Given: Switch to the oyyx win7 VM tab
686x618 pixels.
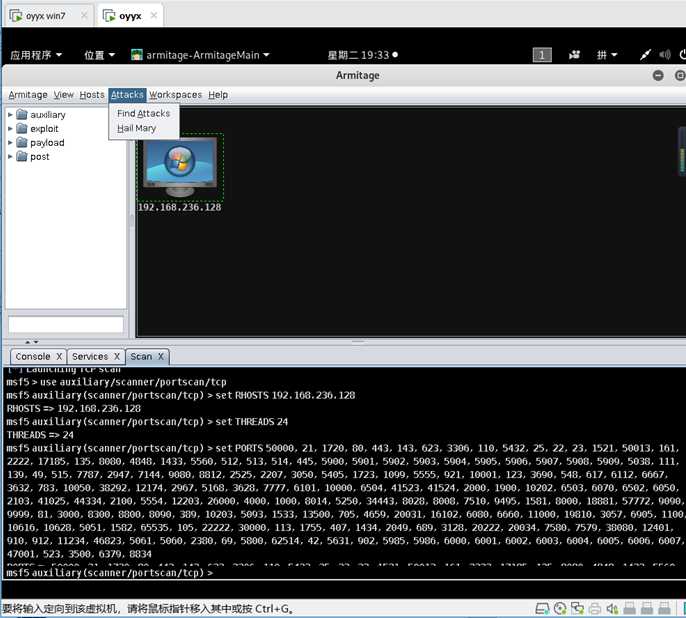Looking at the screenshot, I should point(46,16).
